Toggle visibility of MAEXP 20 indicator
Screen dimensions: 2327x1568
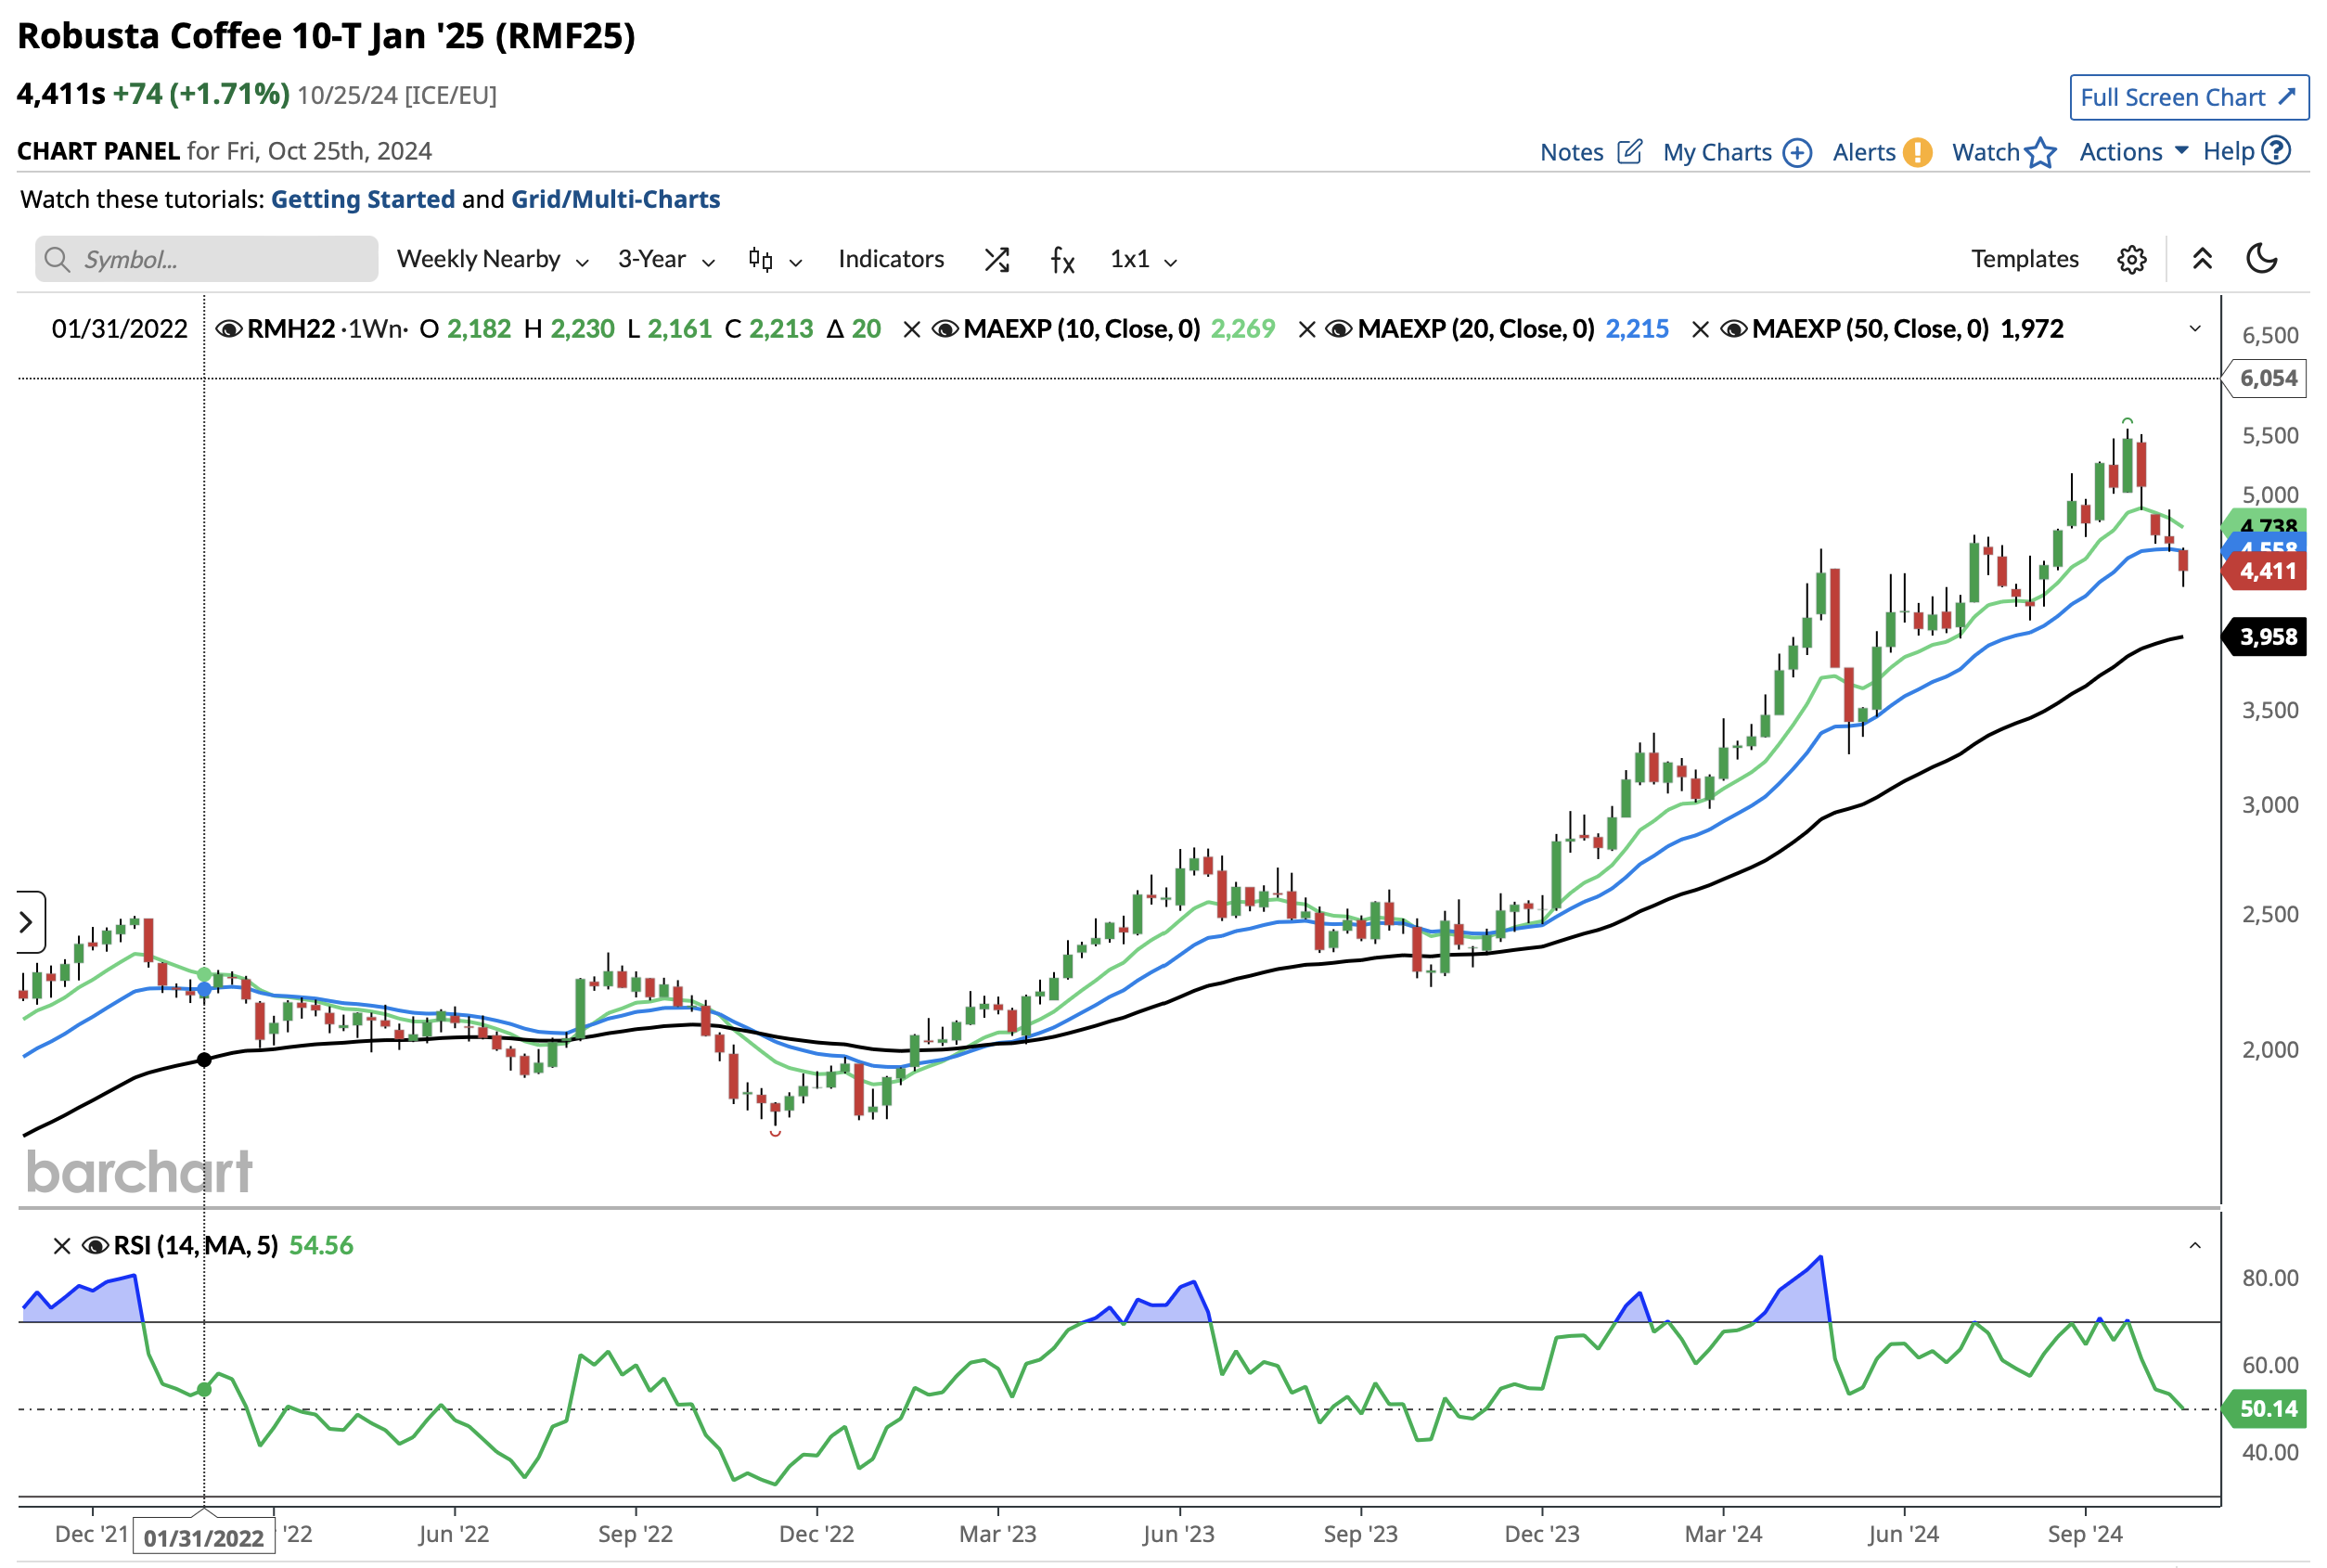click(1339, 329)
